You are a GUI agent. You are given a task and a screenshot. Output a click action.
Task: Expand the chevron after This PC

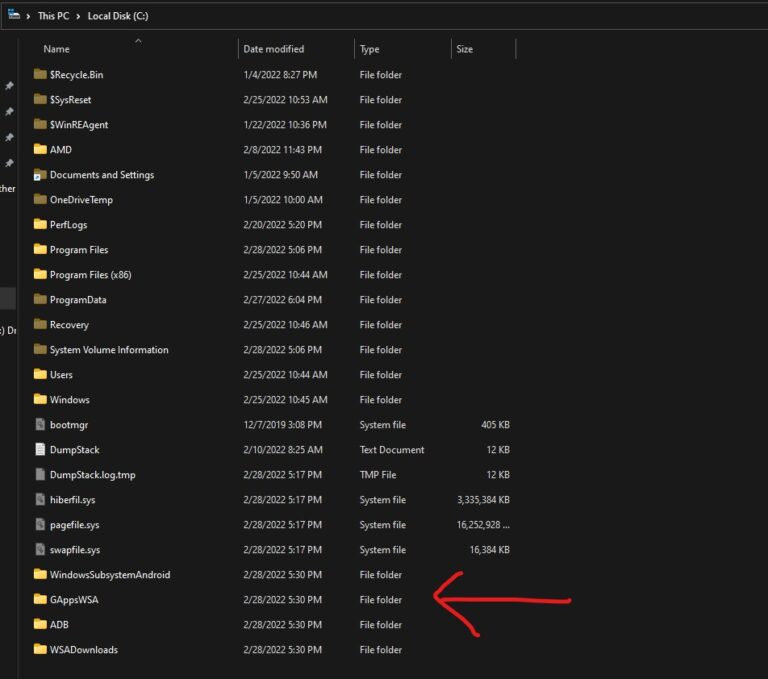(x=78, y=16)
